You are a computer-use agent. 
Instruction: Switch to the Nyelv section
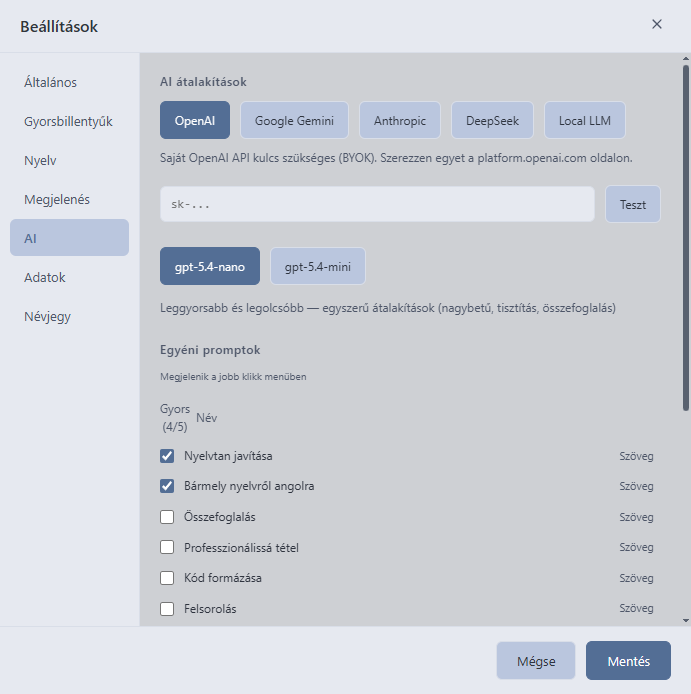pos(69,160)
